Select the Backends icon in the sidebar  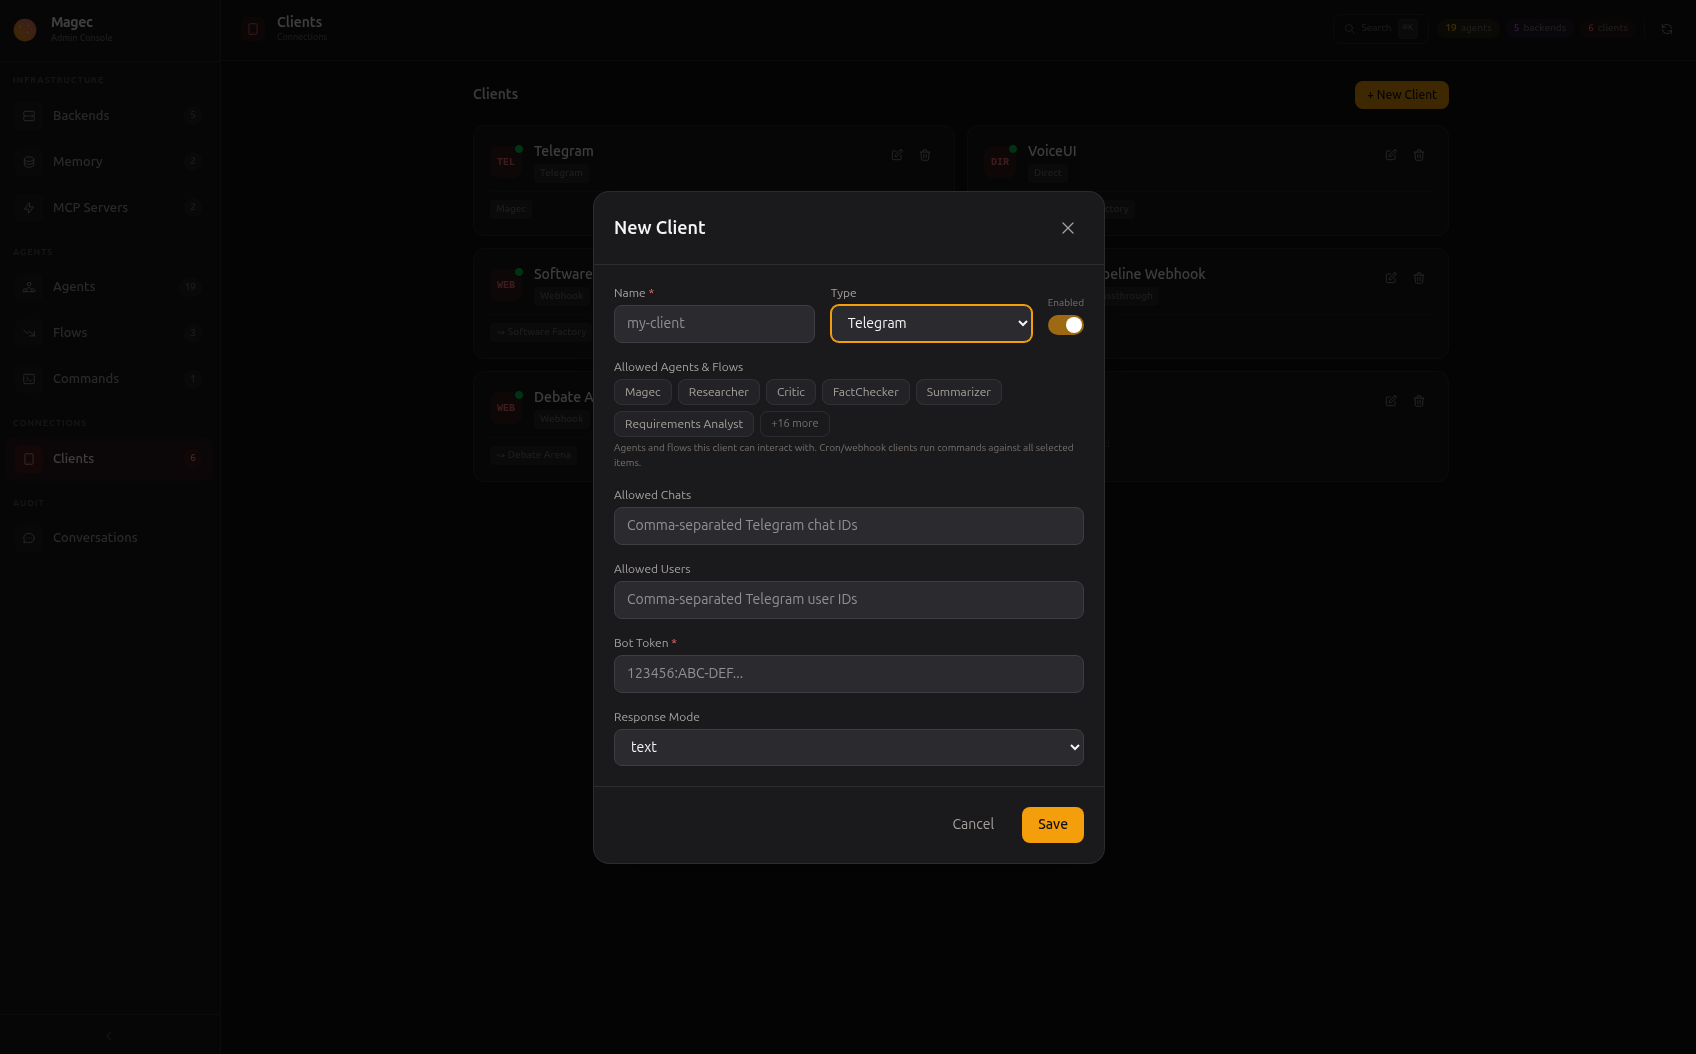coord(28,115)
